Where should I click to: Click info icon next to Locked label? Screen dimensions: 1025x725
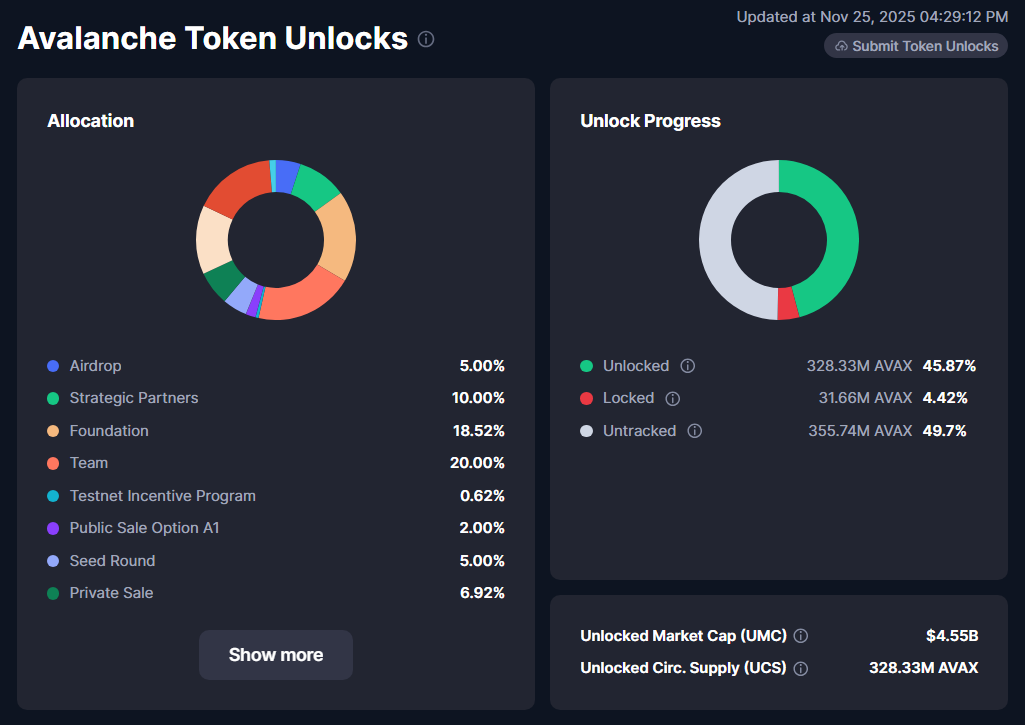tap(673, 398)
